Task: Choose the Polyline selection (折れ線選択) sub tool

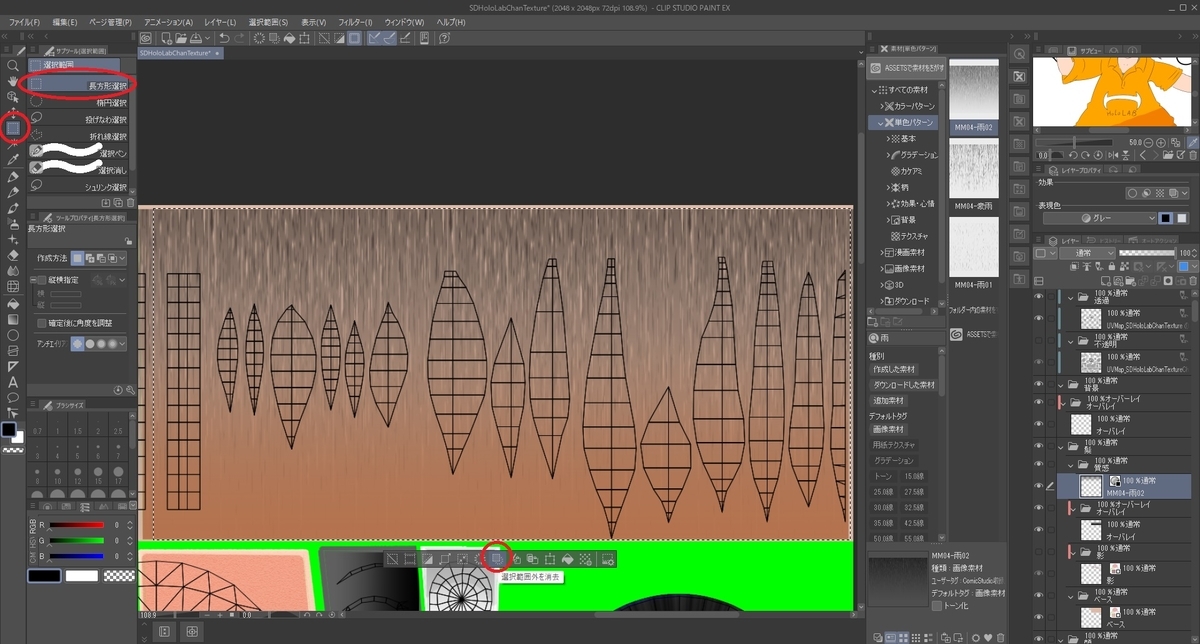Action: 78,136
